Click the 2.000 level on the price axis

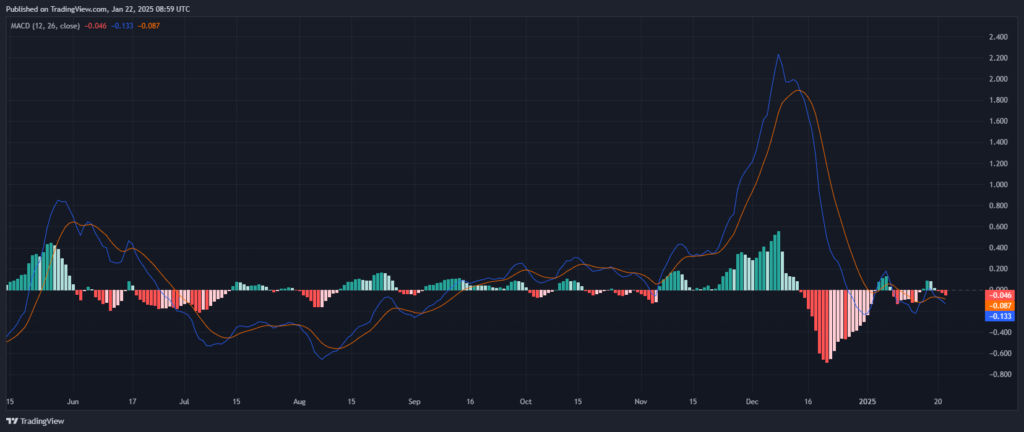tap(998, 79)
